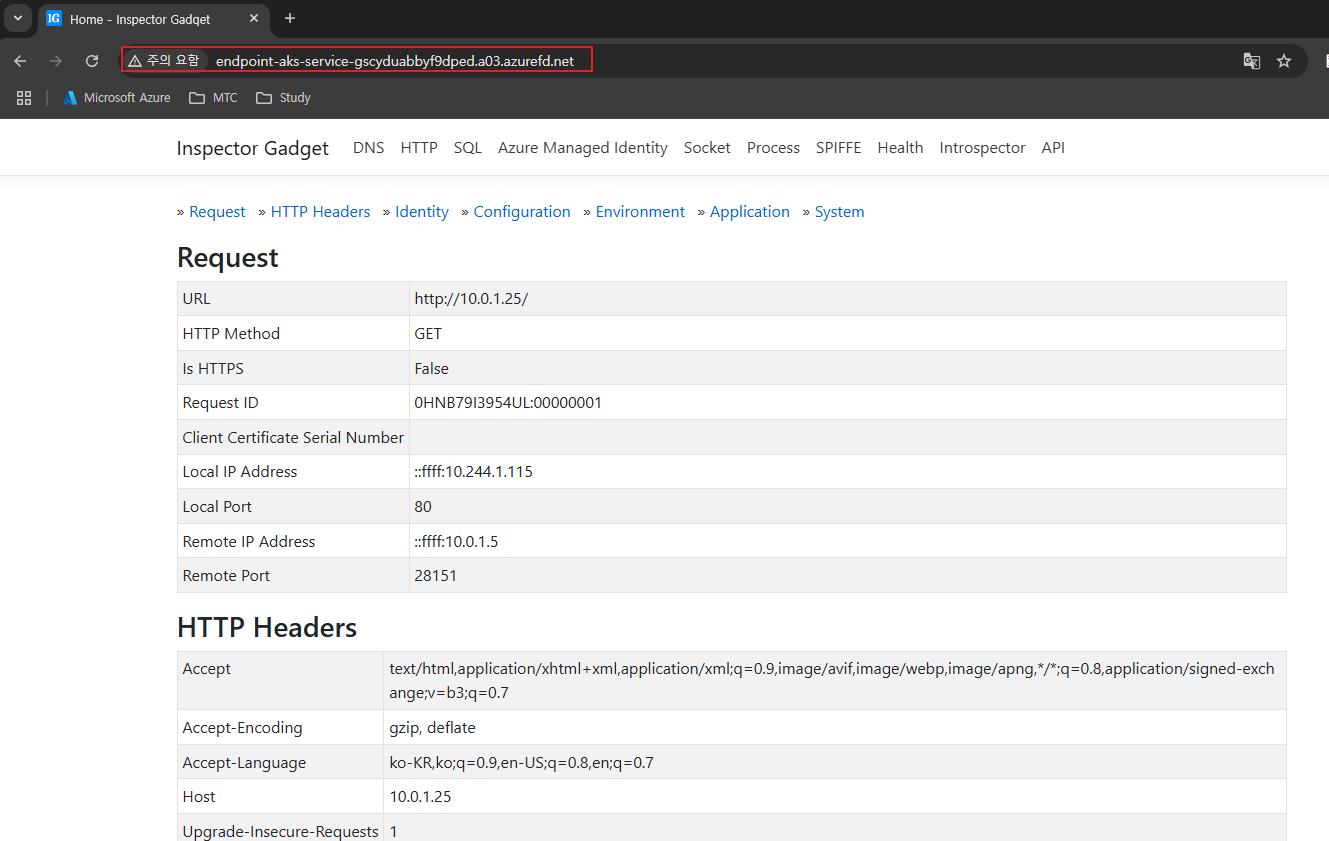Open Azure Managed Identity page
1329x841 pixels.
point(582,148)
